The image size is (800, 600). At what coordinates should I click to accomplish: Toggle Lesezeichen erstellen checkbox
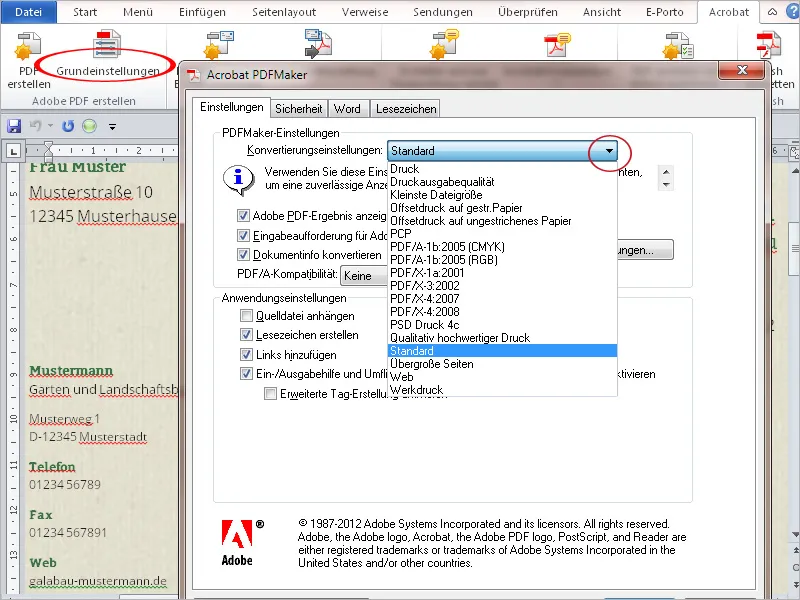[x=246, y=335]
